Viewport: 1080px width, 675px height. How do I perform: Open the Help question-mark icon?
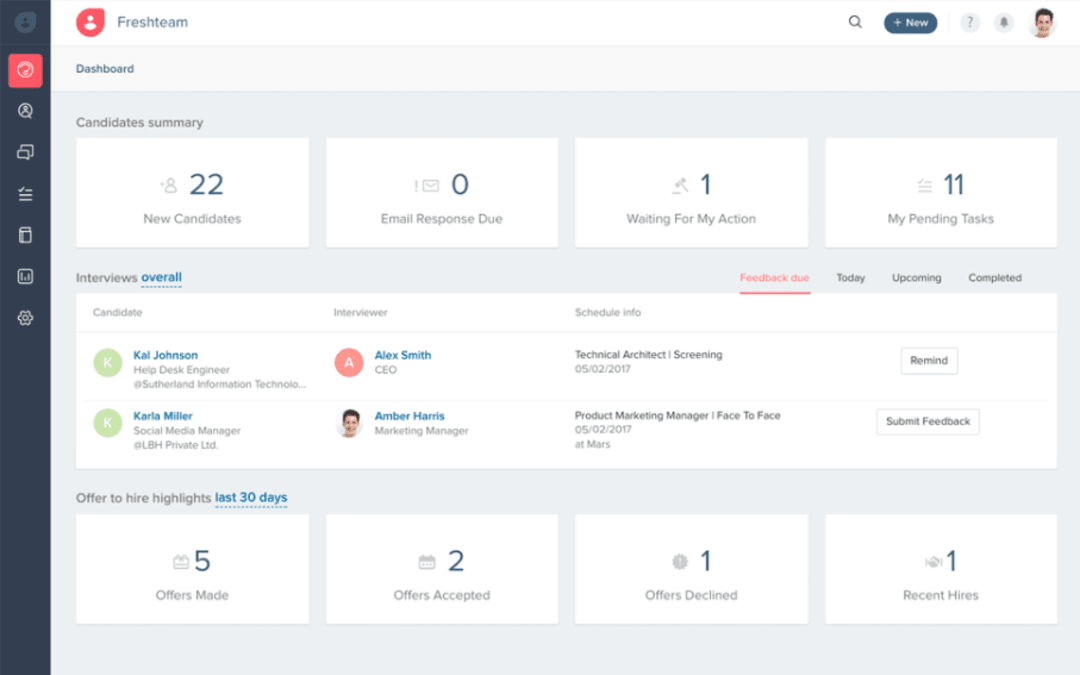[969, 21]
